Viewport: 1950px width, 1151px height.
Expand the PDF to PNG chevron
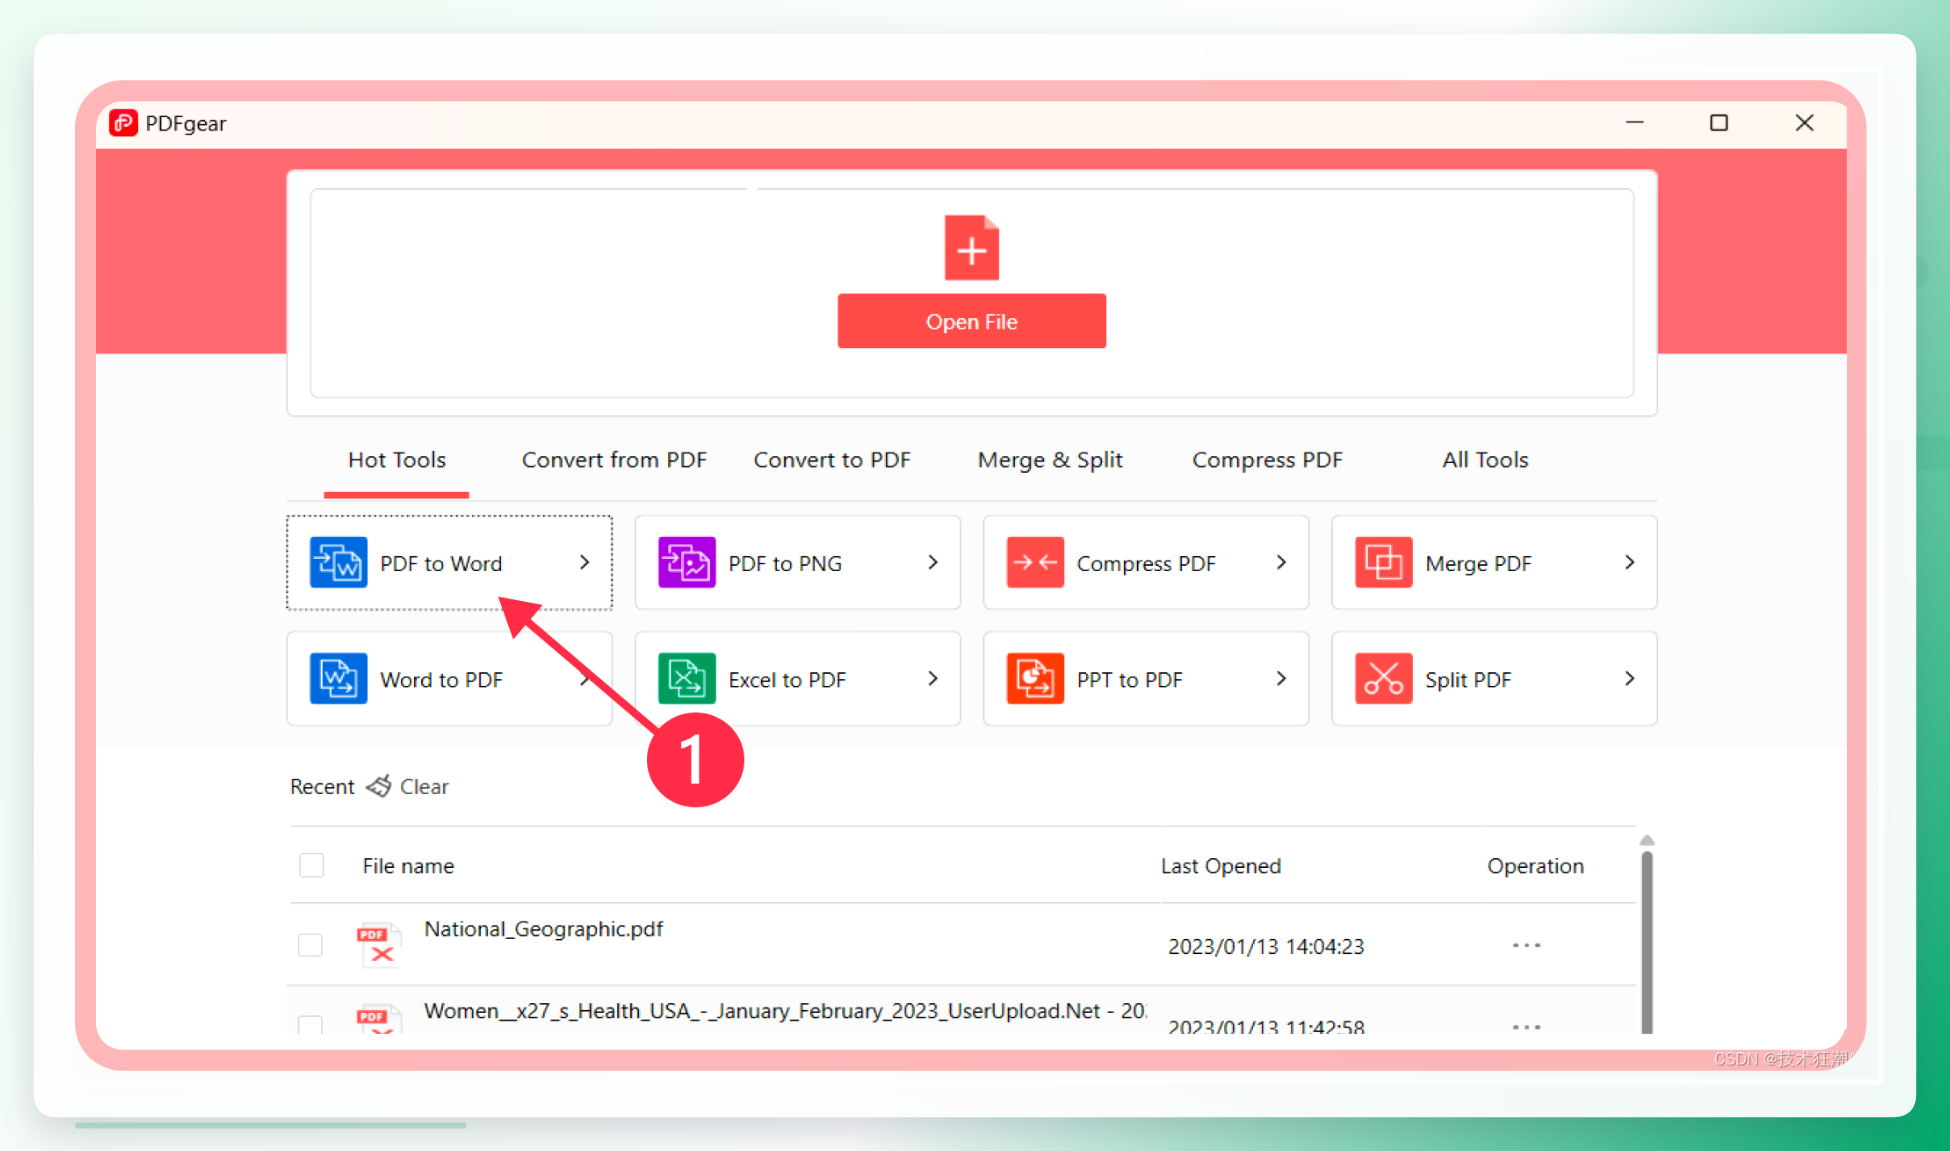[933, 562]
